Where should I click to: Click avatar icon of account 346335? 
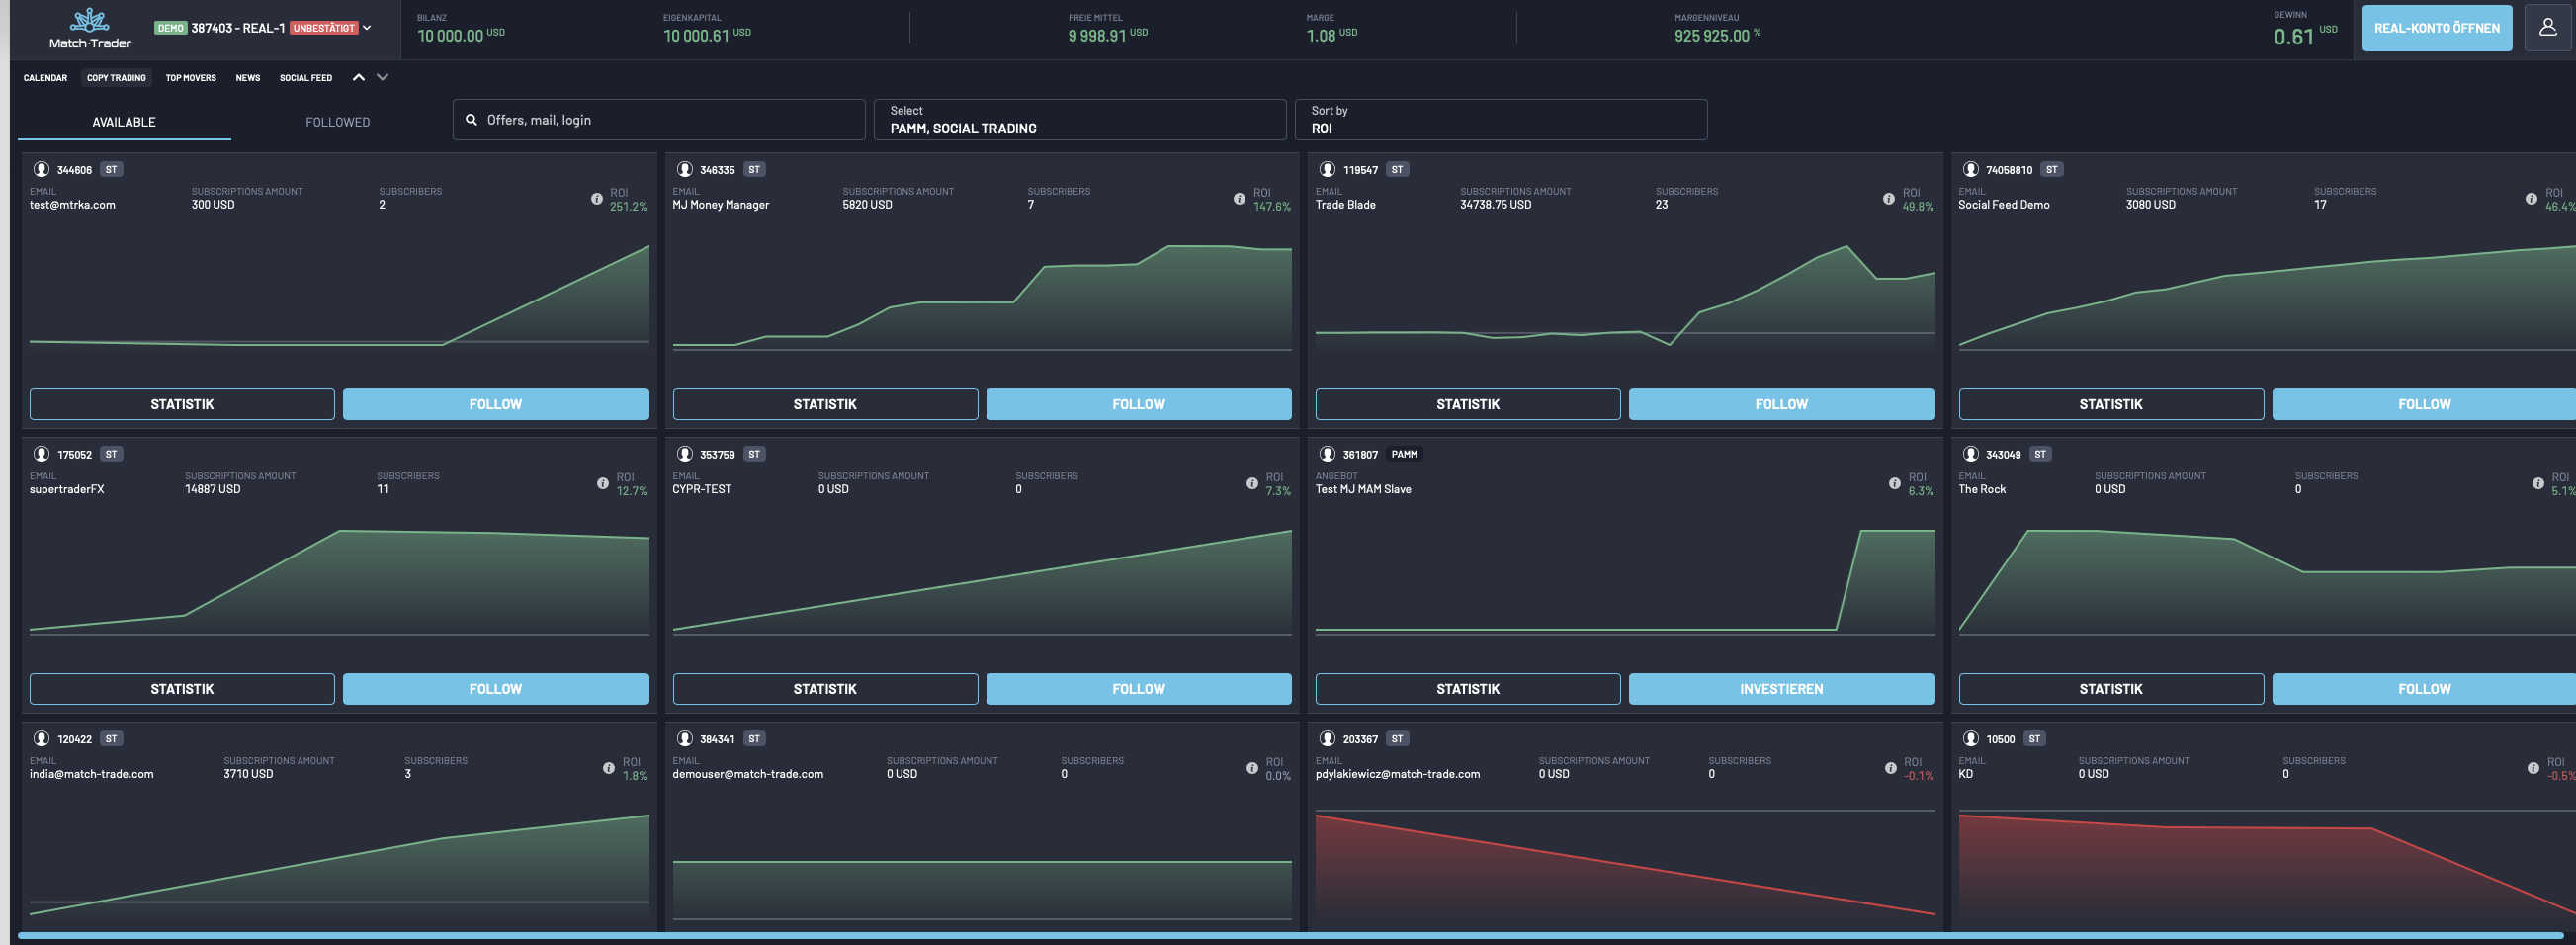click(684, 170)
